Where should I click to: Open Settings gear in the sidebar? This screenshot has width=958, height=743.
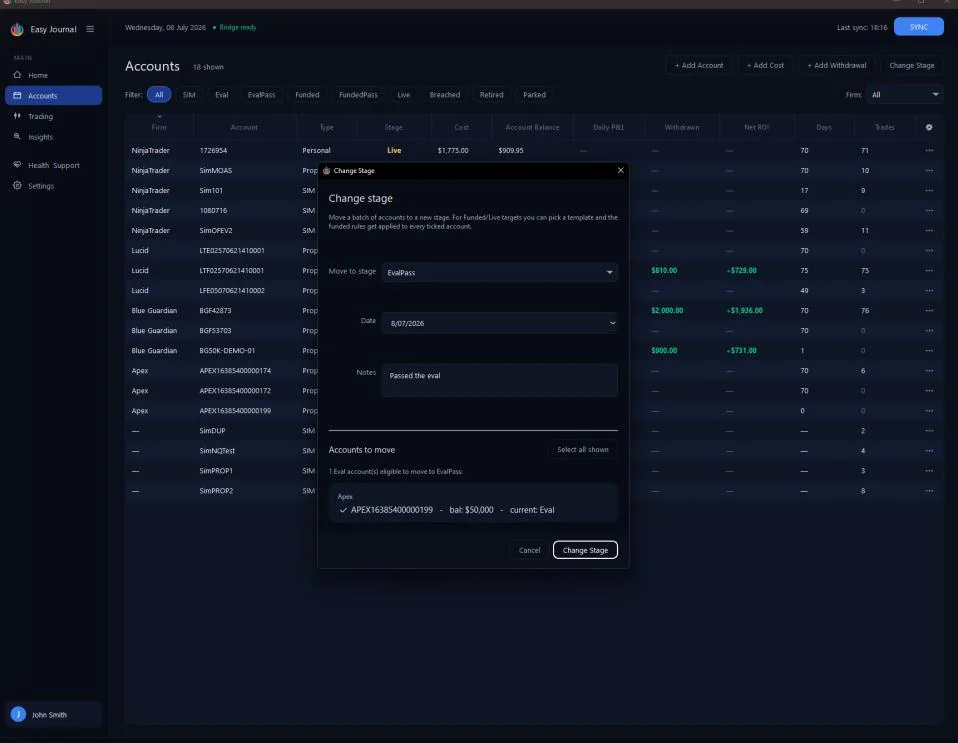tap(17, 185)
